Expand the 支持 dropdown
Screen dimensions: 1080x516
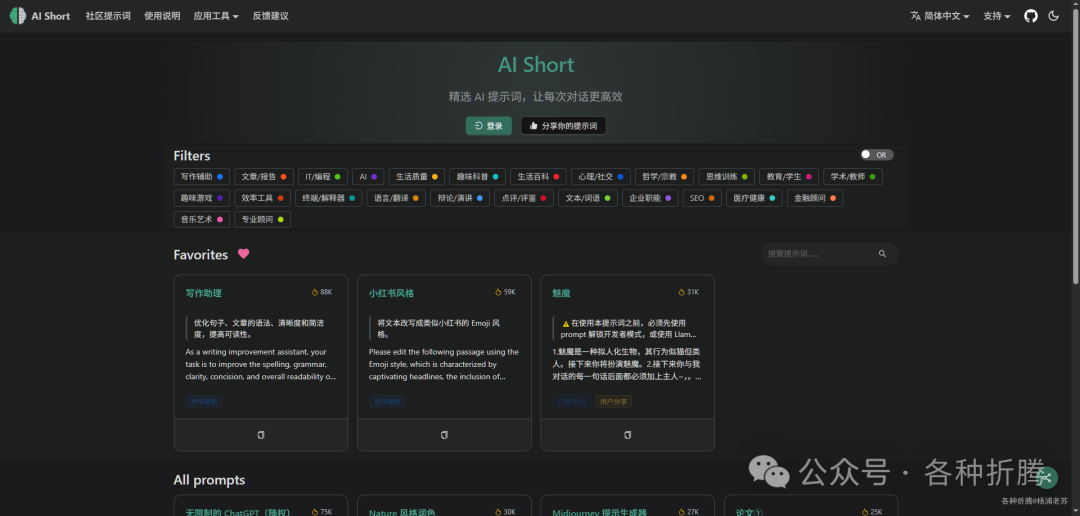click(997, 16)
